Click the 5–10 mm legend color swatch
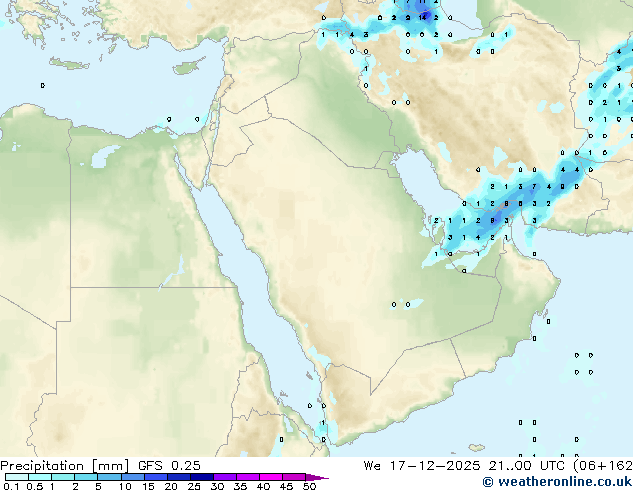The height and width of the screenshot is (490, 634). (109, 477)
